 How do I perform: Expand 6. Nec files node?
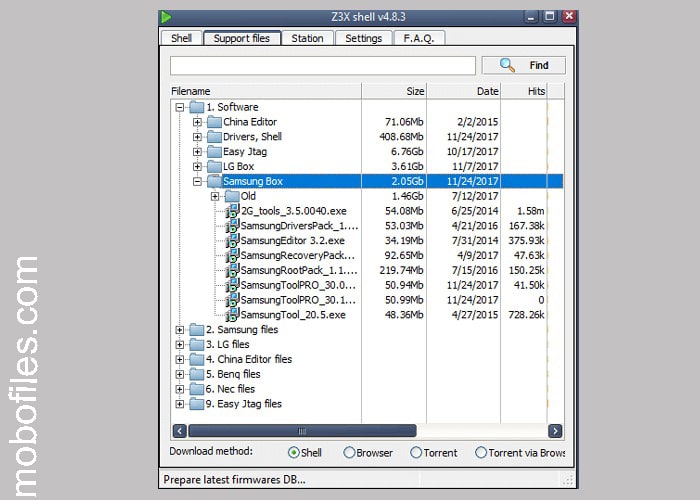[179, 389]
